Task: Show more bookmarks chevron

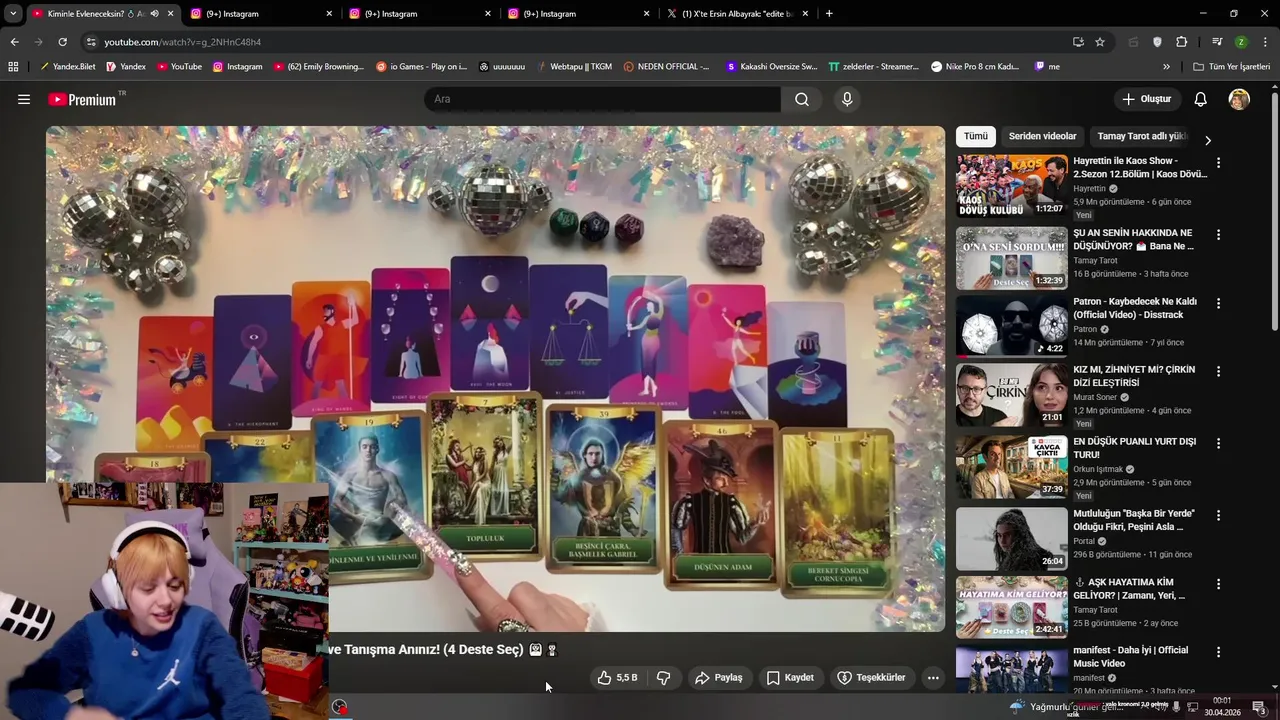Action: click(x=1166, y=67)
